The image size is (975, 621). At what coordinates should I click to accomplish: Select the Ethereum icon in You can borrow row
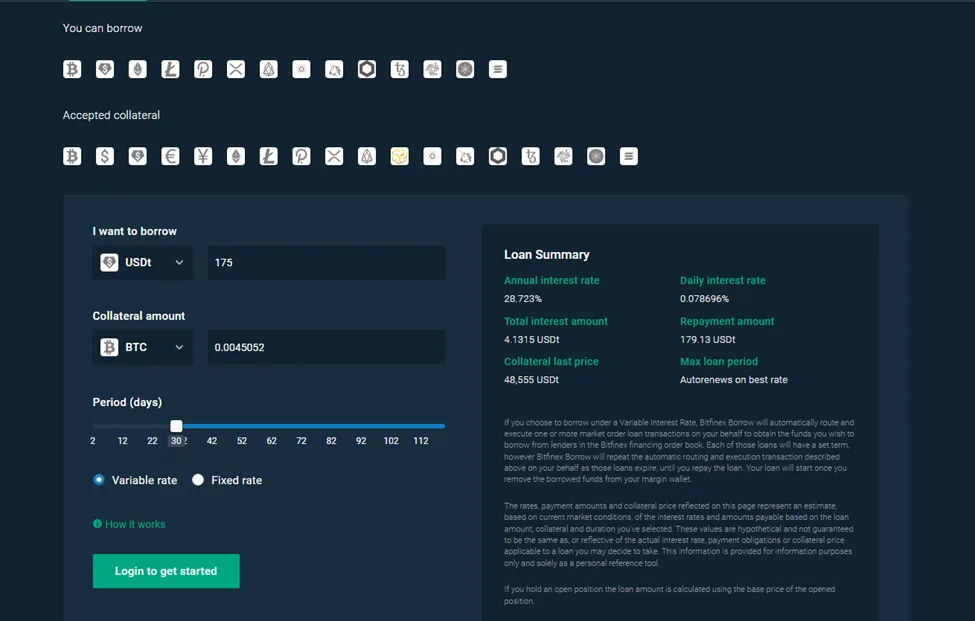point(138,69)
